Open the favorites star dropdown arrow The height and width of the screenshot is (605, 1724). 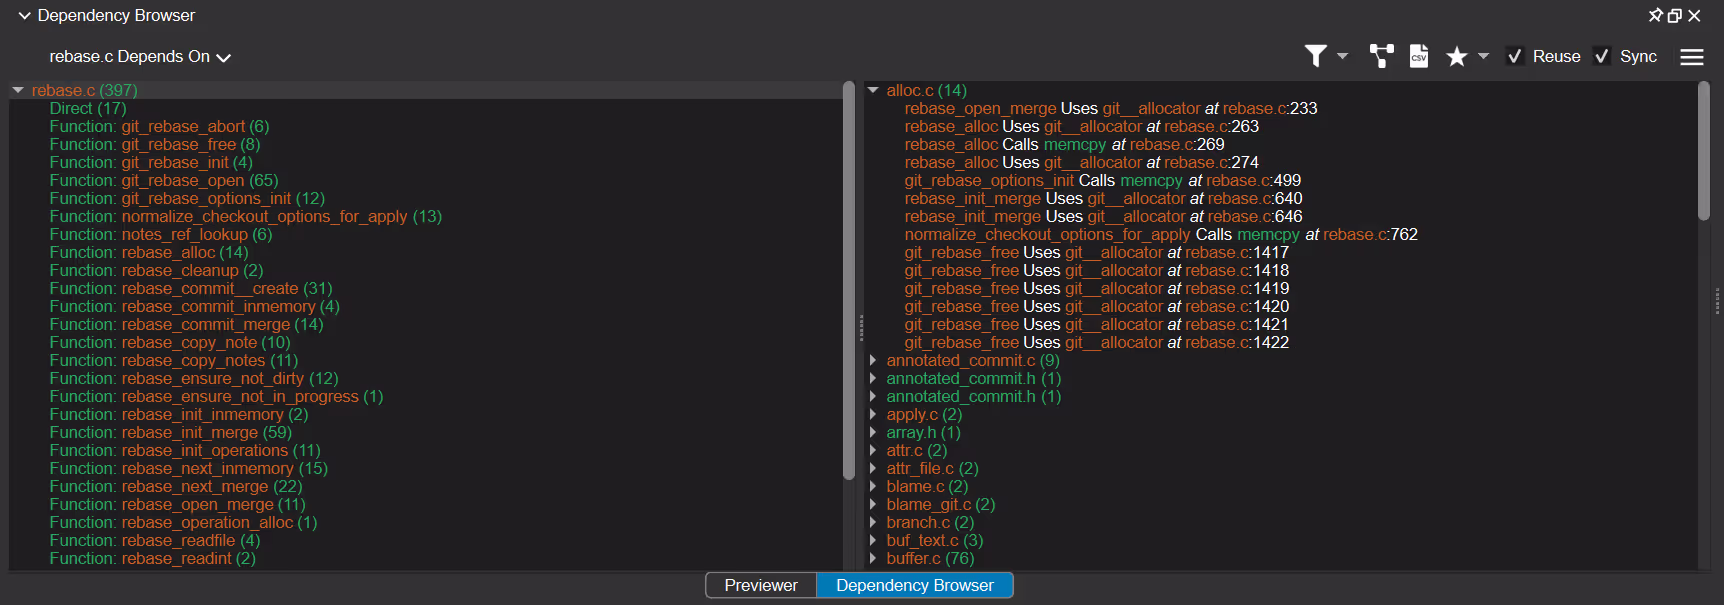tap(1484, 56)
